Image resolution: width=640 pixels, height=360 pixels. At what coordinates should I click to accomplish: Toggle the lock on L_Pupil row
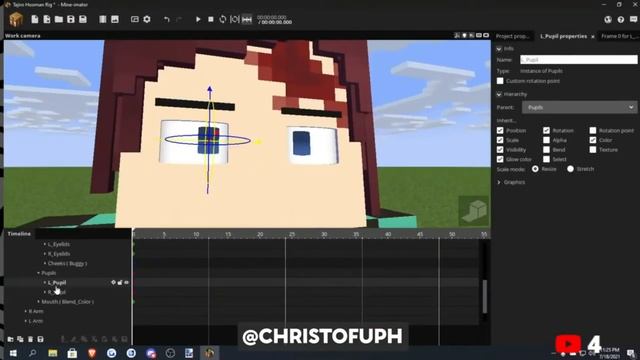click(120, 282)
